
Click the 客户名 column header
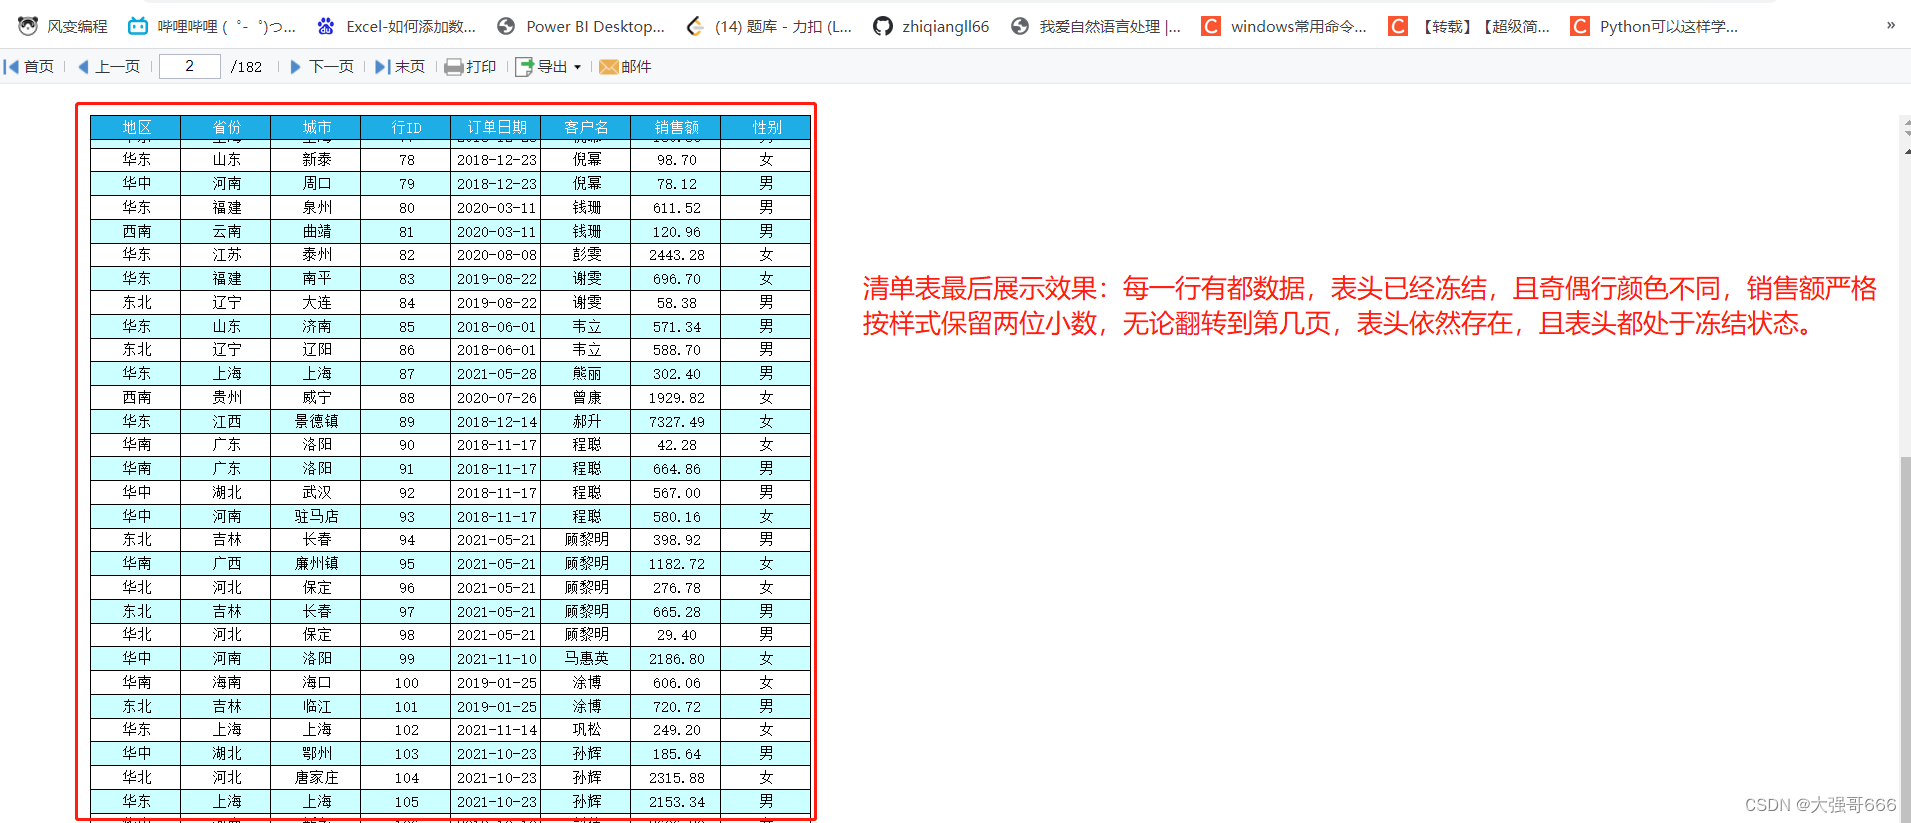tap(586, 127)
